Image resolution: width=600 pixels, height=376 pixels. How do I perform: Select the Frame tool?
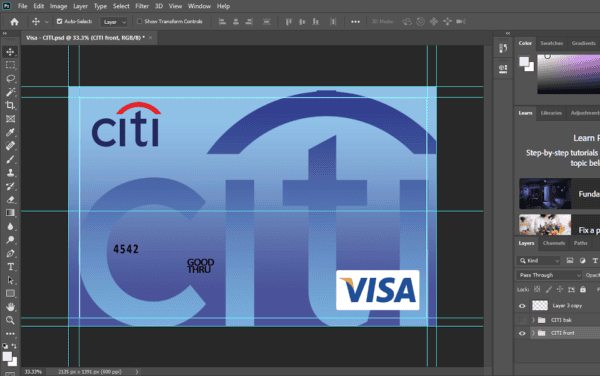(x=10, y=119)
